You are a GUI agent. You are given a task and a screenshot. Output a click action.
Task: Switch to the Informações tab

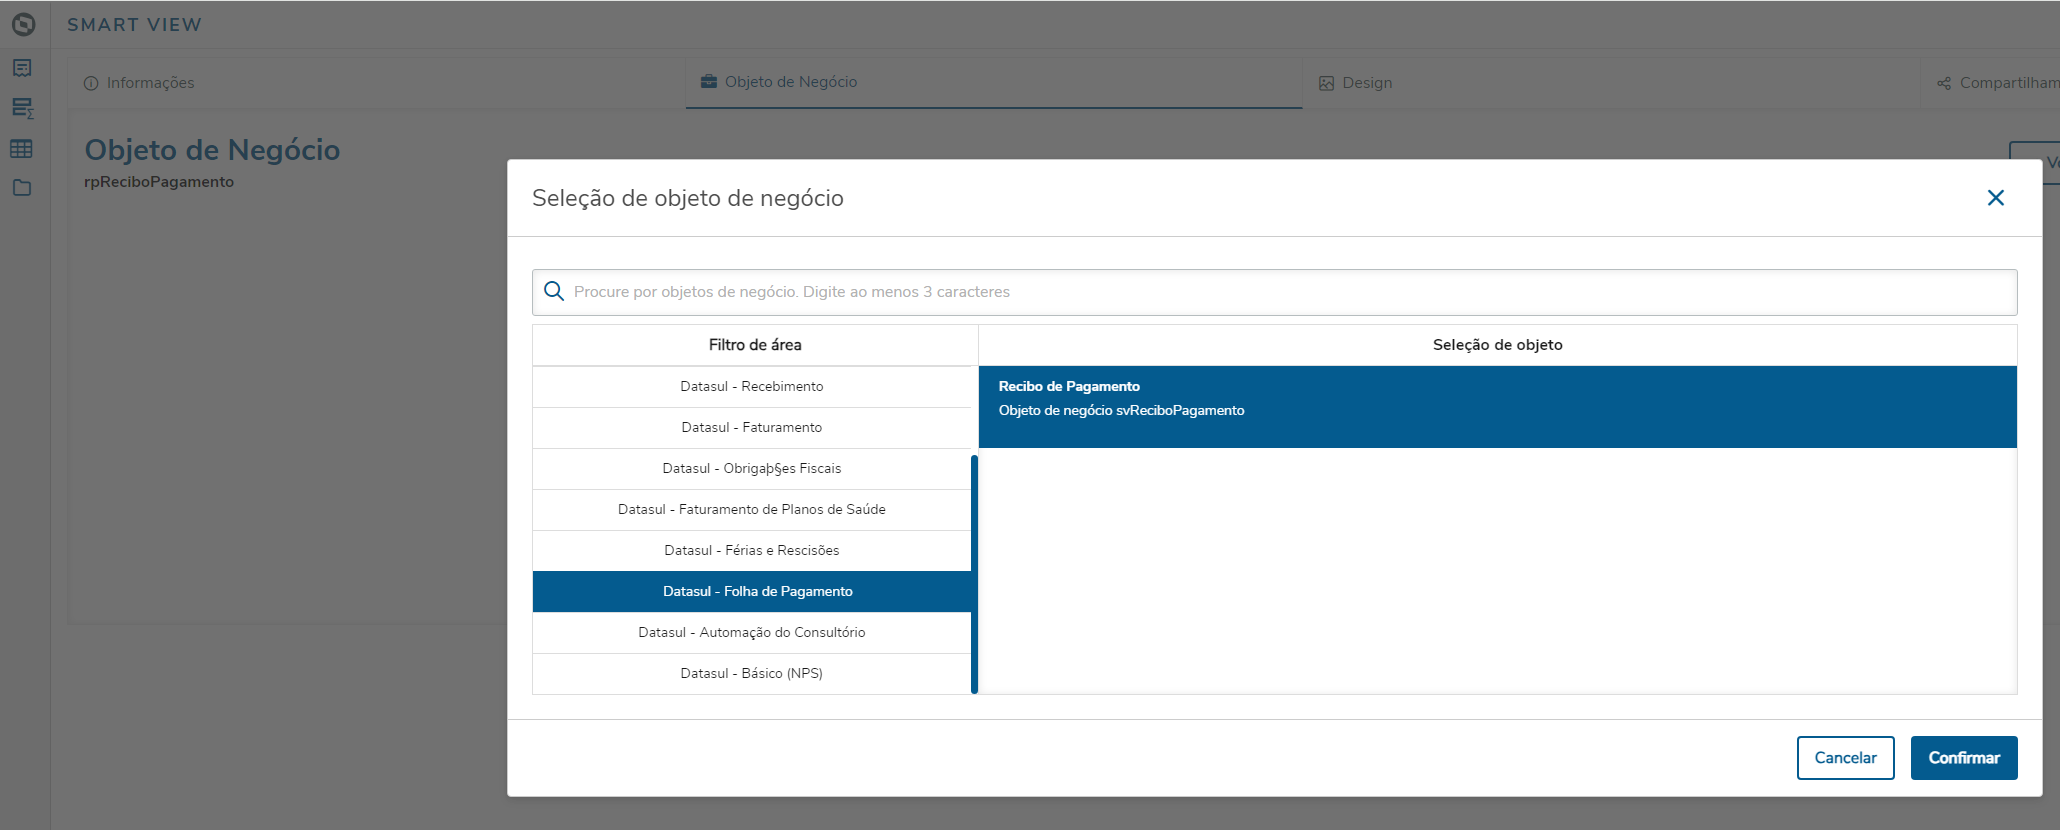coord(150,83)
